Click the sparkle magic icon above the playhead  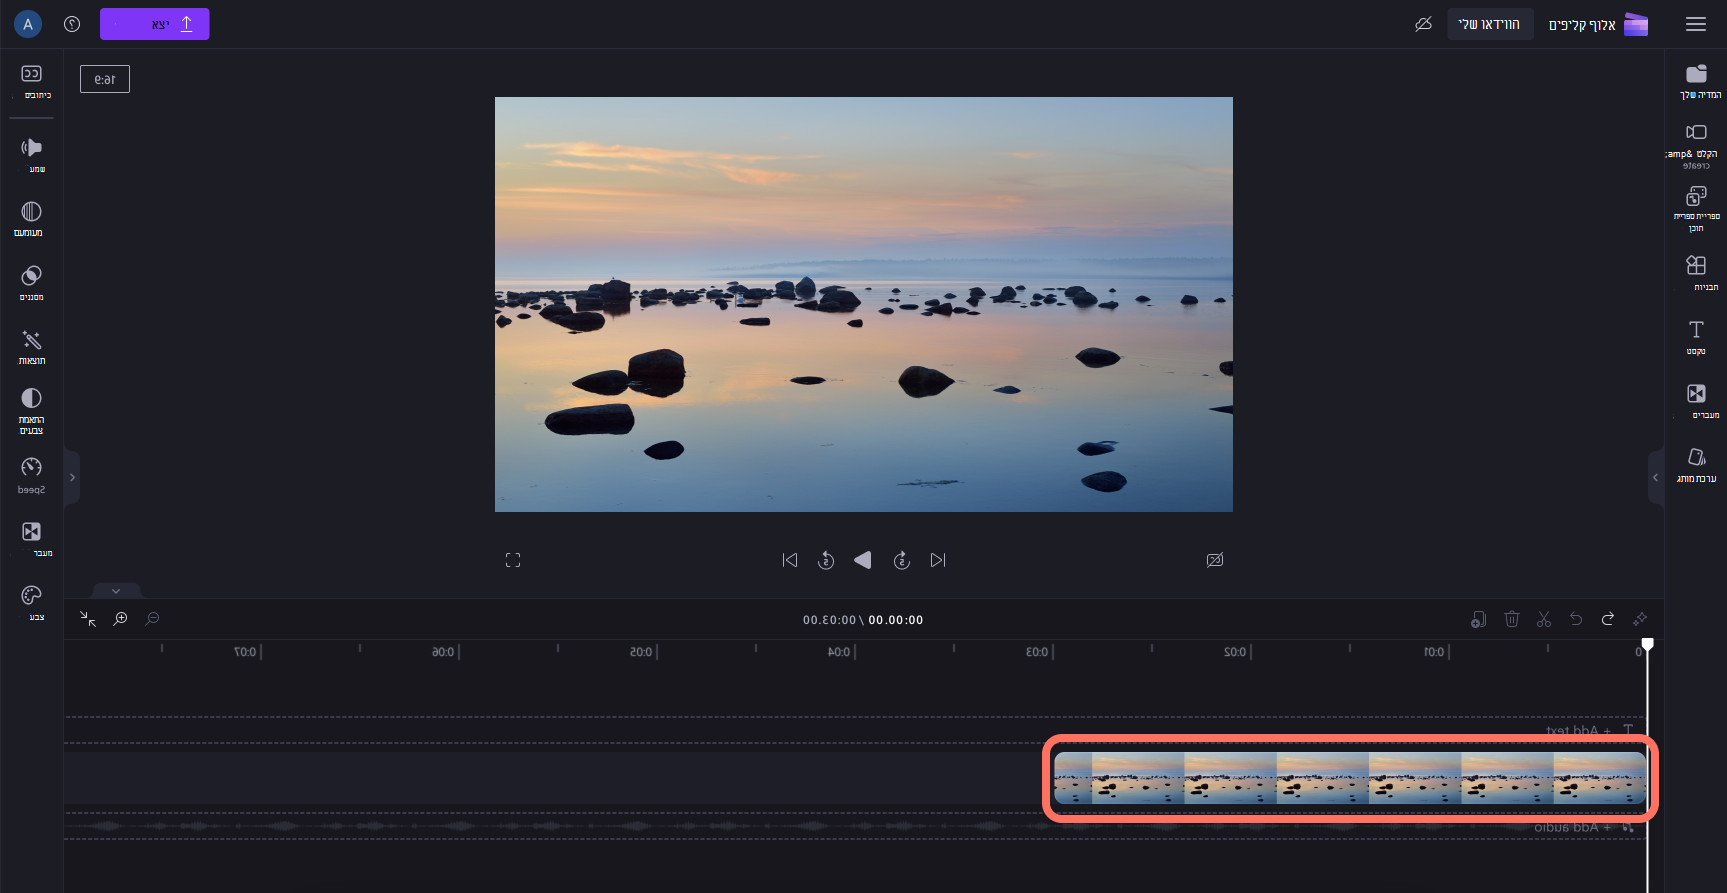pos(1640,619)
